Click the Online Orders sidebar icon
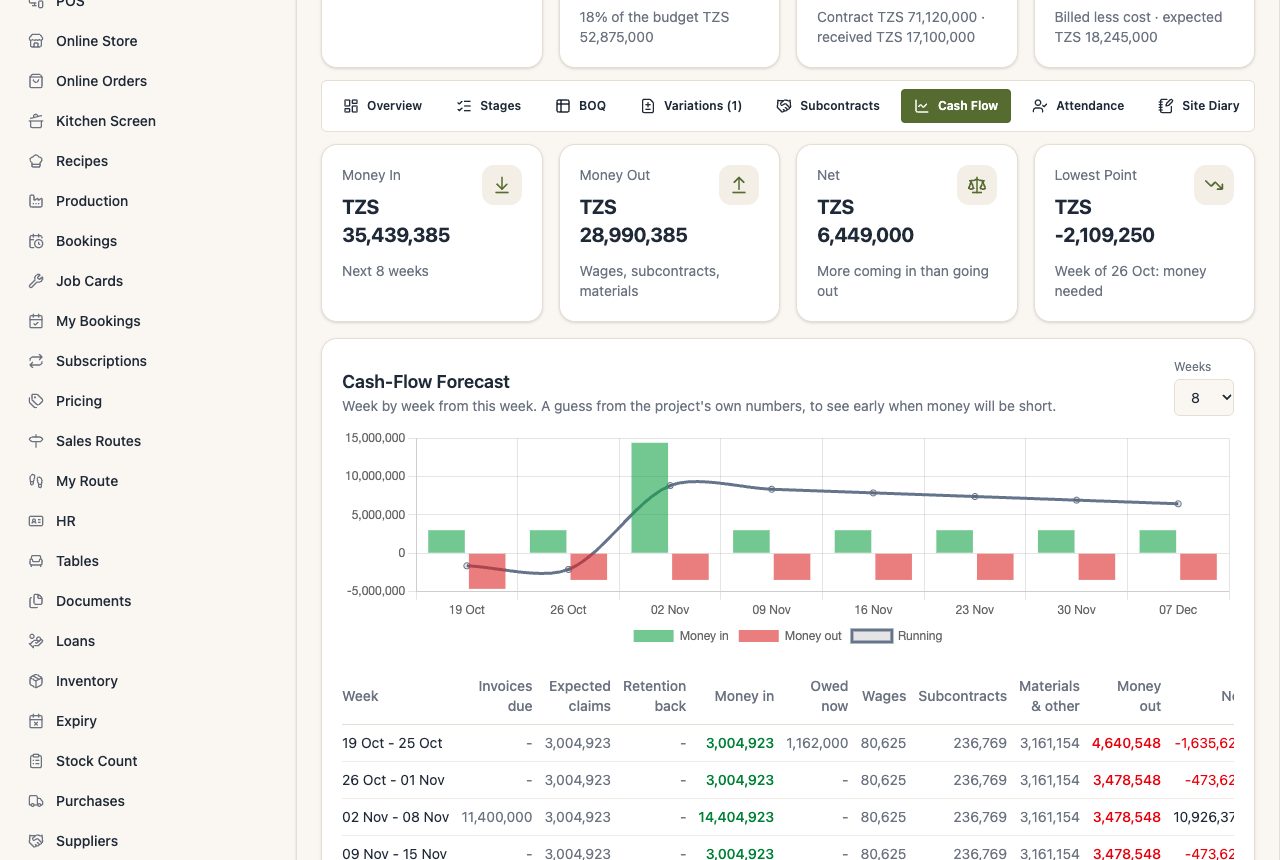Viewport: 1280px width, 860px height. (x=36, y=81)
